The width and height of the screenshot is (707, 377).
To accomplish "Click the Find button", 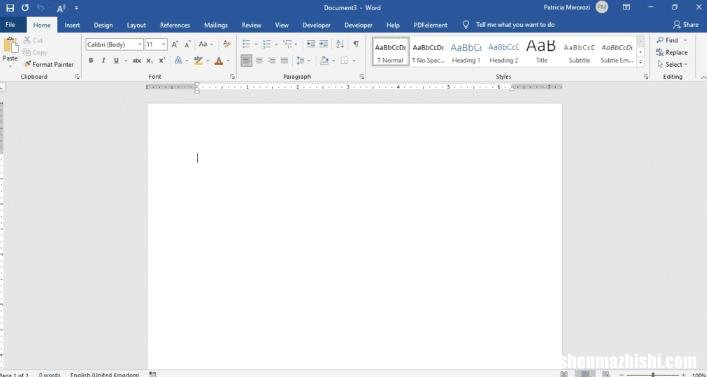I will (x=672, y=40).
